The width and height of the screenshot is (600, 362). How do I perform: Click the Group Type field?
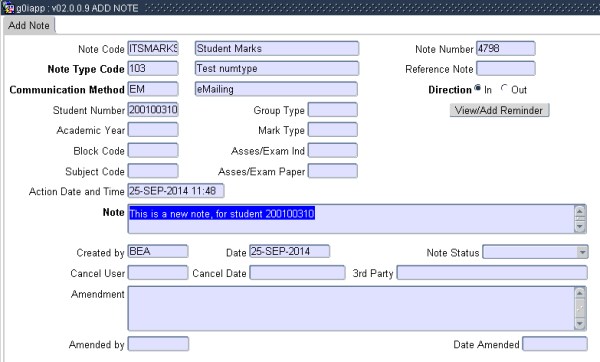point(333,110)
